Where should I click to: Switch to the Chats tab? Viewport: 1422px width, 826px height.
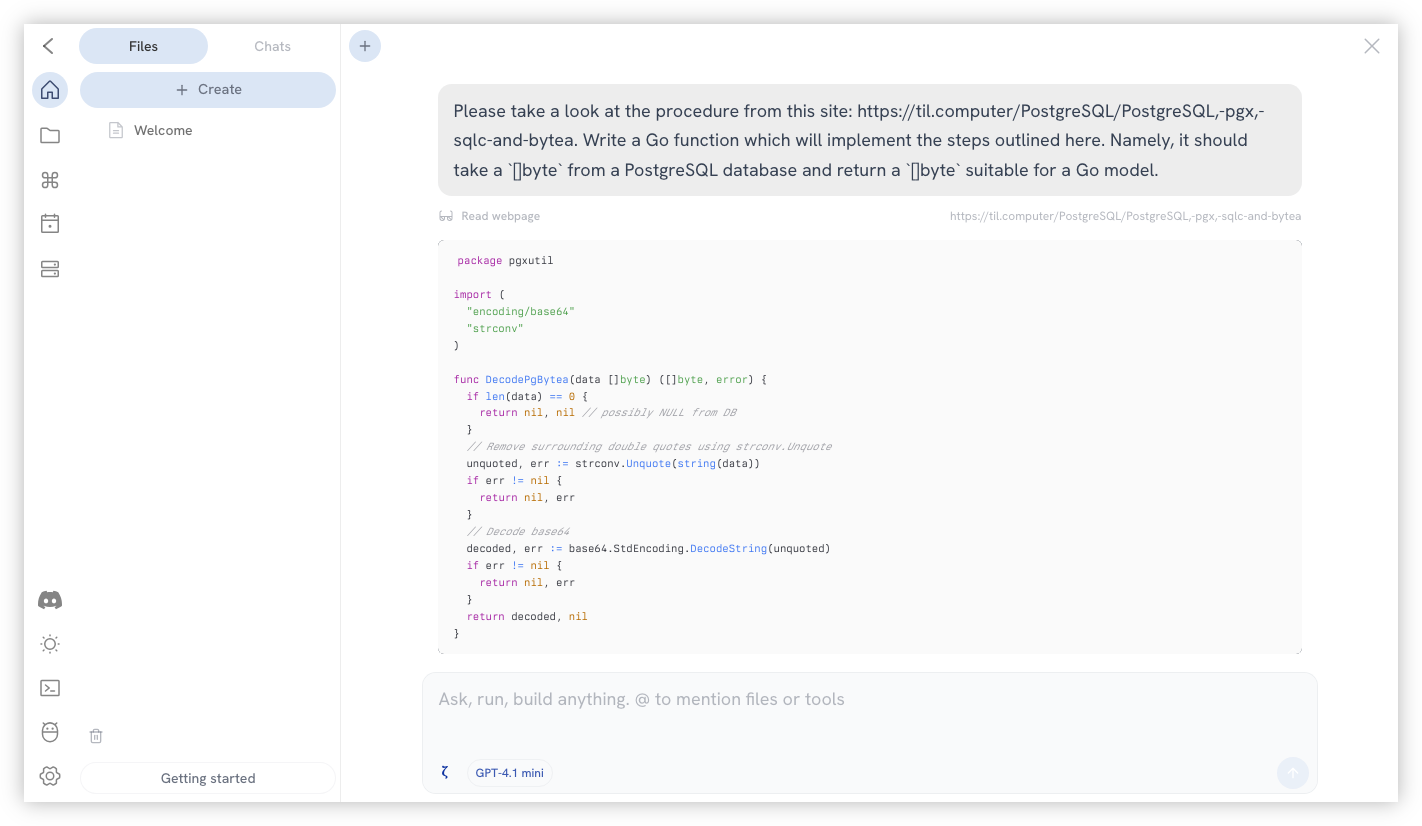(x=272, y=46)
